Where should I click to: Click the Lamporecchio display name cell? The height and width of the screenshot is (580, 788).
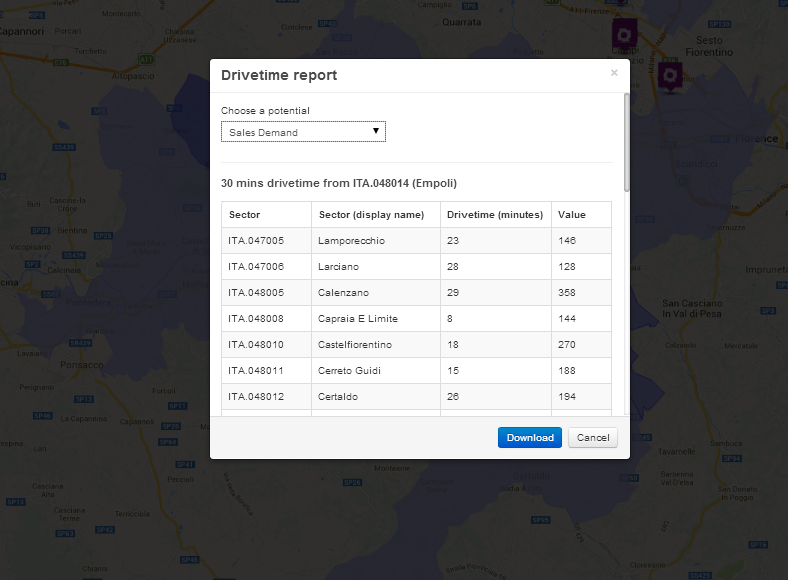click(x=376, y=241)
